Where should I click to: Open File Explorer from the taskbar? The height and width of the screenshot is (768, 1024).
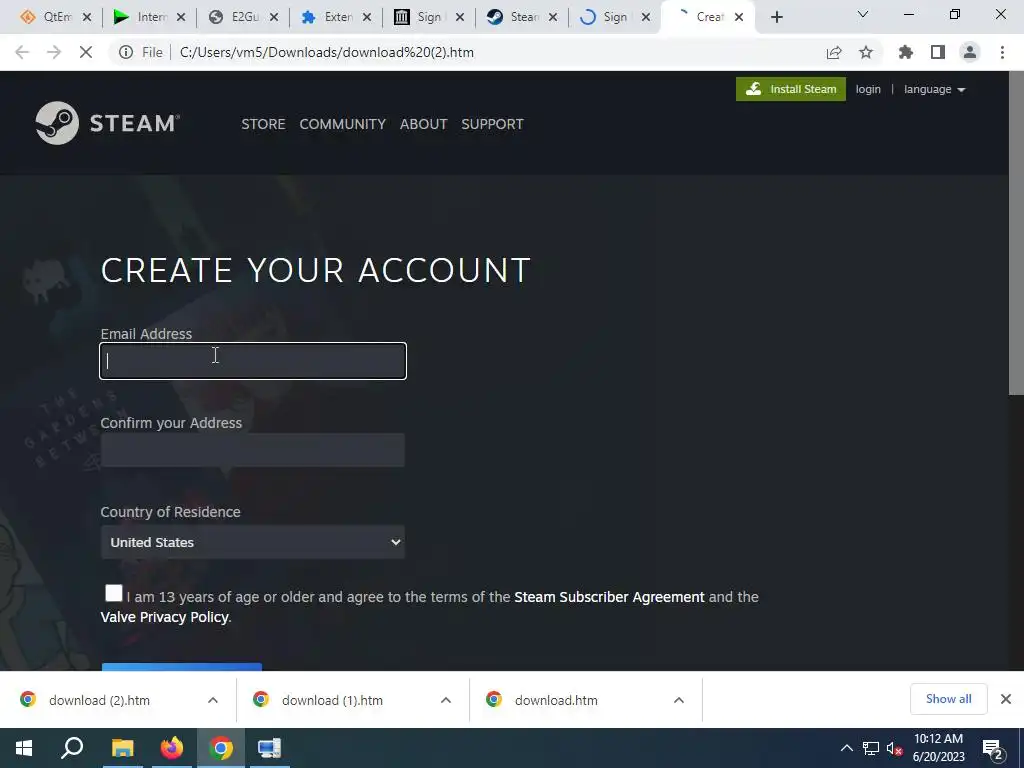(122, 748)
